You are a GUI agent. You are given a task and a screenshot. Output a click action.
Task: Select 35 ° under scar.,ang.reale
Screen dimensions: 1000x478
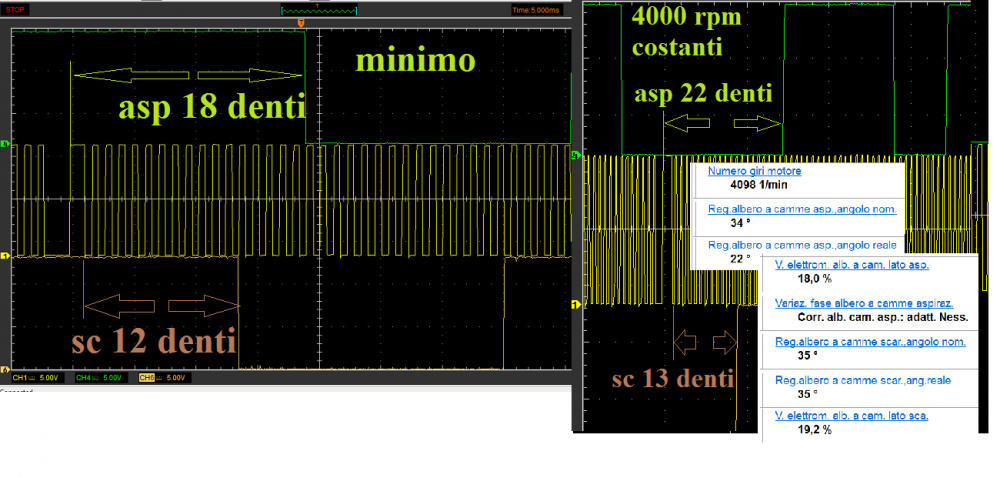click(x=809, y=394)
